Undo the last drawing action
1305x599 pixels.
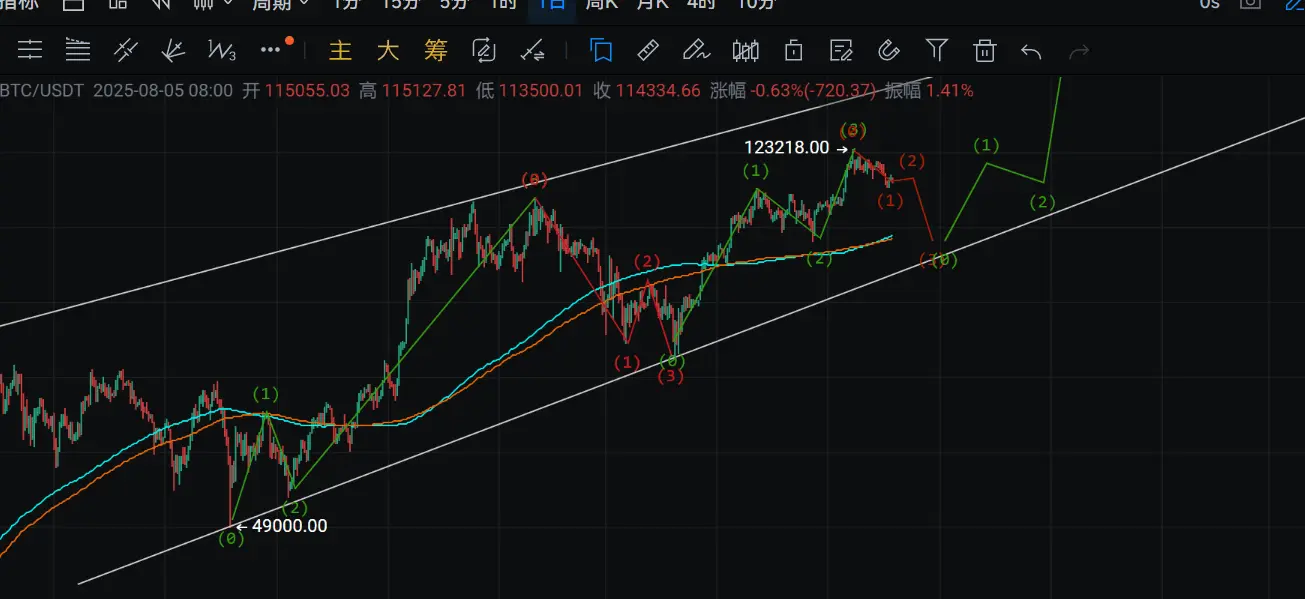click(1031, 50)
